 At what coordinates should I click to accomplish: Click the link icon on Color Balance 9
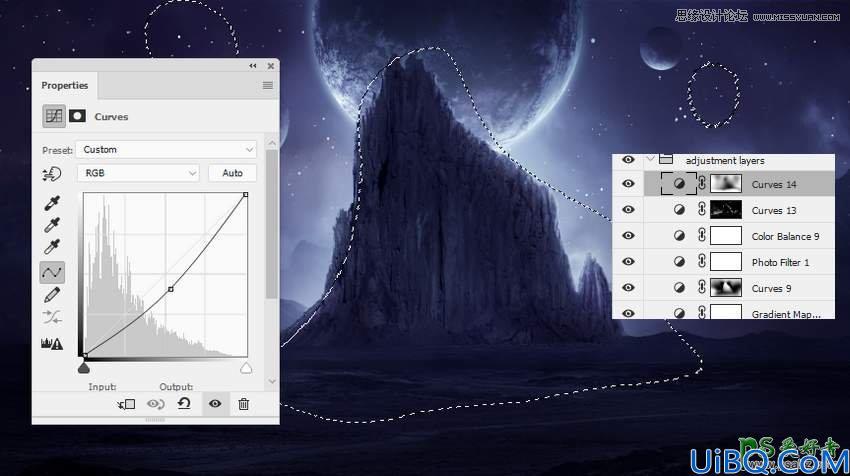coord(702,236)
